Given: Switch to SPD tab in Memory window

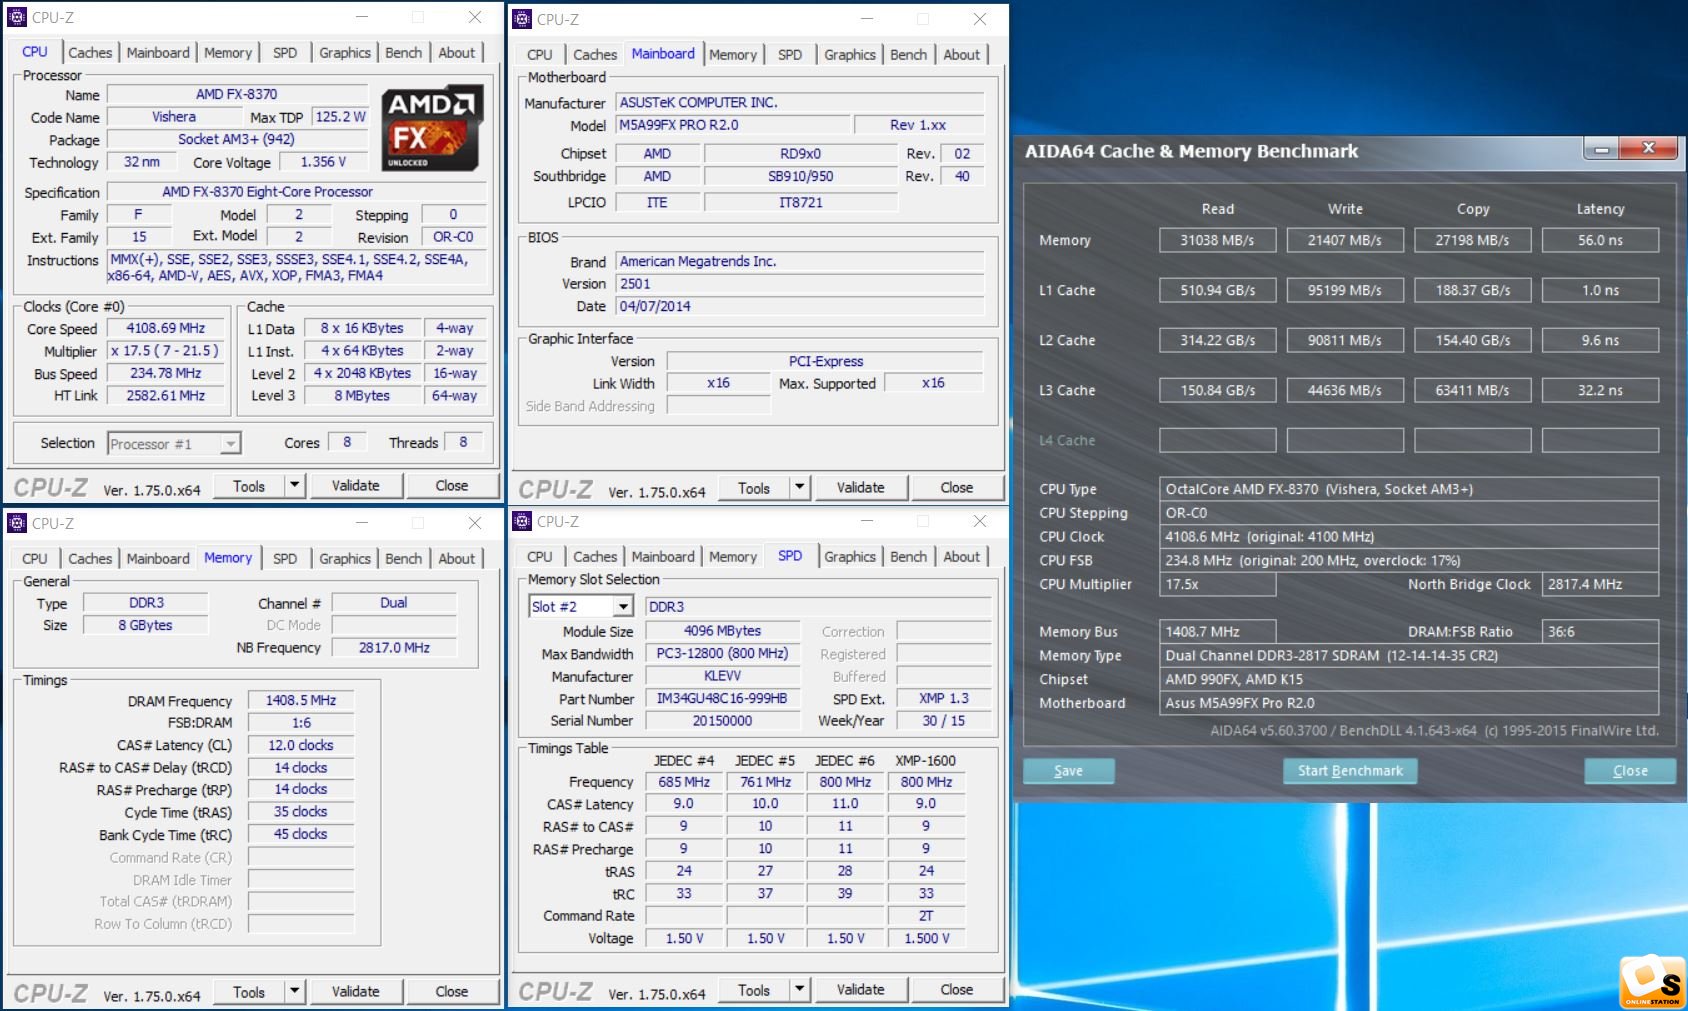Looking at the screenshot, I should [285, 558].
